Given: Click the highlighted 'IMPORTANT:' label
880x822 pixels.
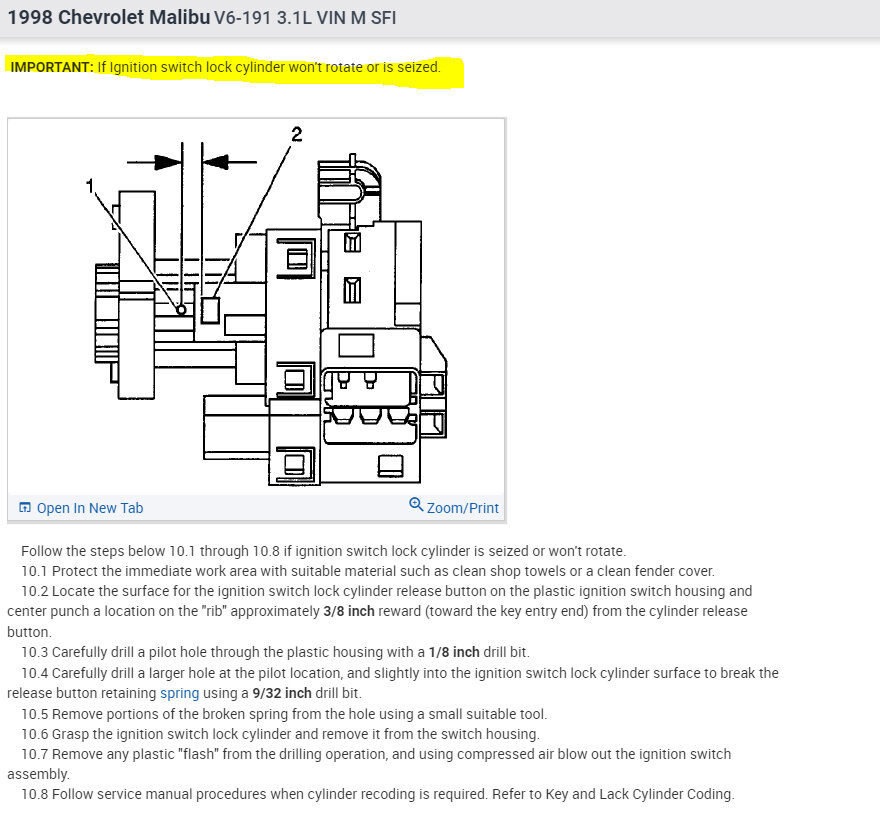Looking at the screenshot, I should pyautogui.click(x=52, y=67).
